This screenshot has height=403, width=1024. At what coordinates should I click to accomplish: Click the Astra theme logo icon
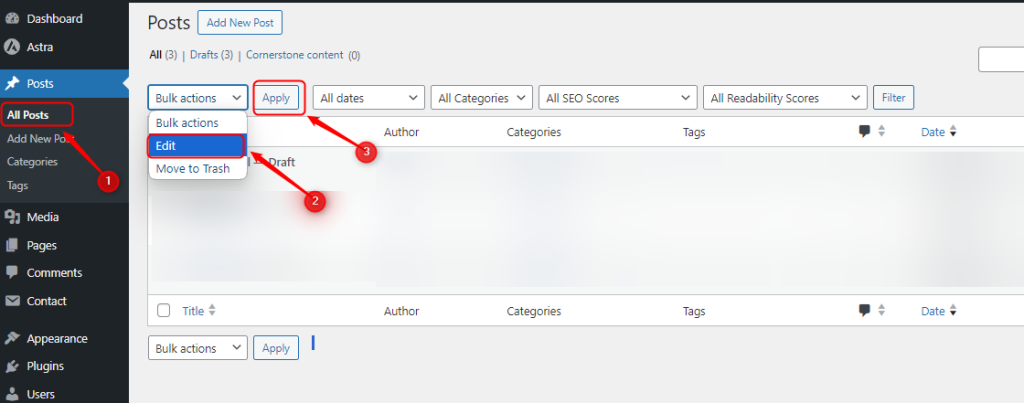tap(13, 47)
